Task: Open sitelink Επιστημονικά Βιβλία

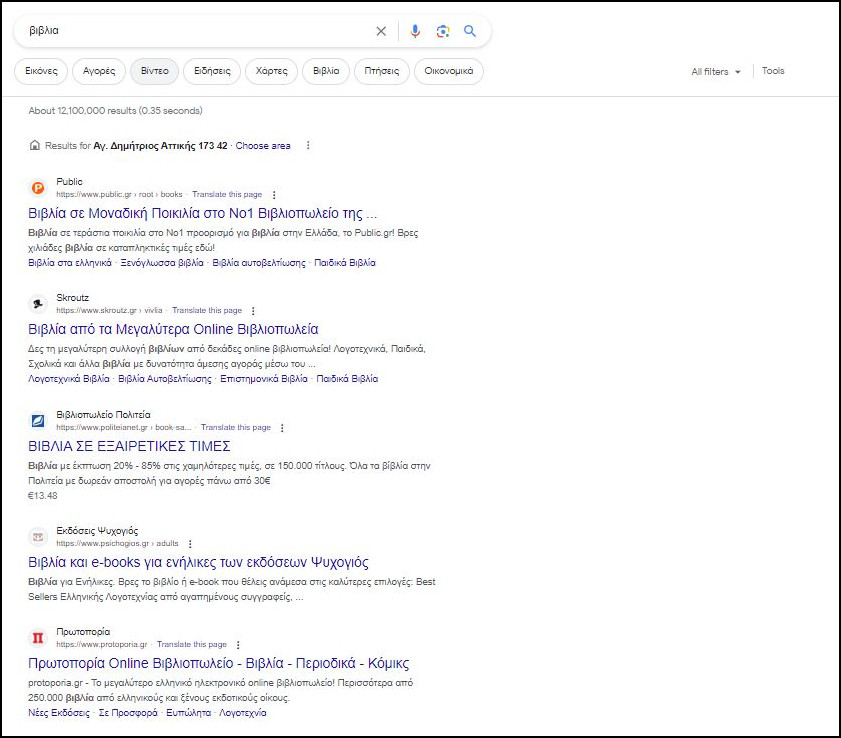Action: click(x=264, y=379)
